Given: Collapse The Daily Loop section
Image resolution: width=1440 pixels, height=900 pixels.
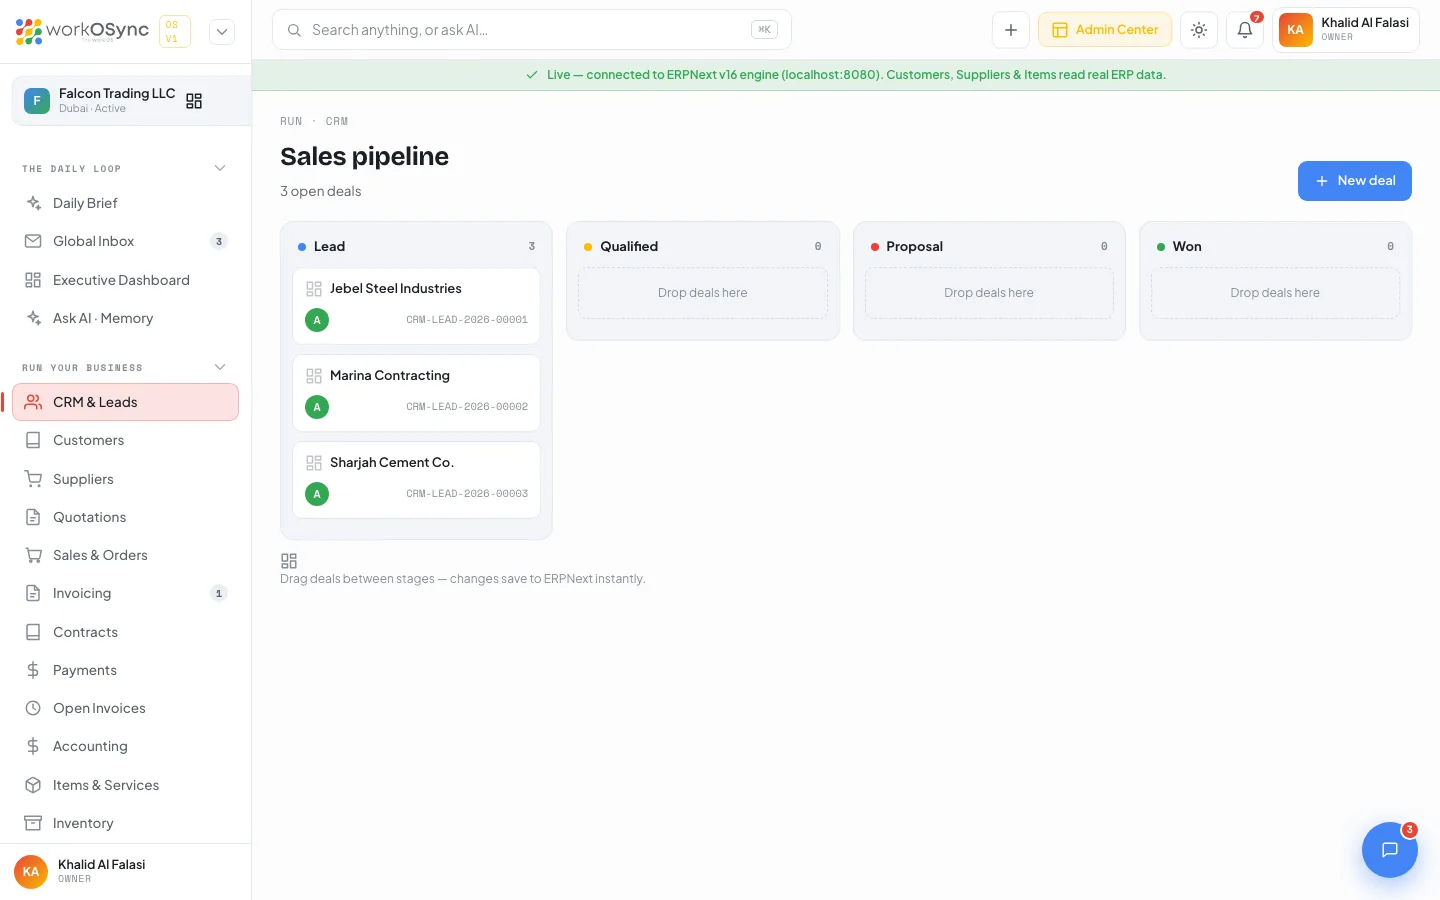Looking at the screenshot, I should click(x=220, y=168).
